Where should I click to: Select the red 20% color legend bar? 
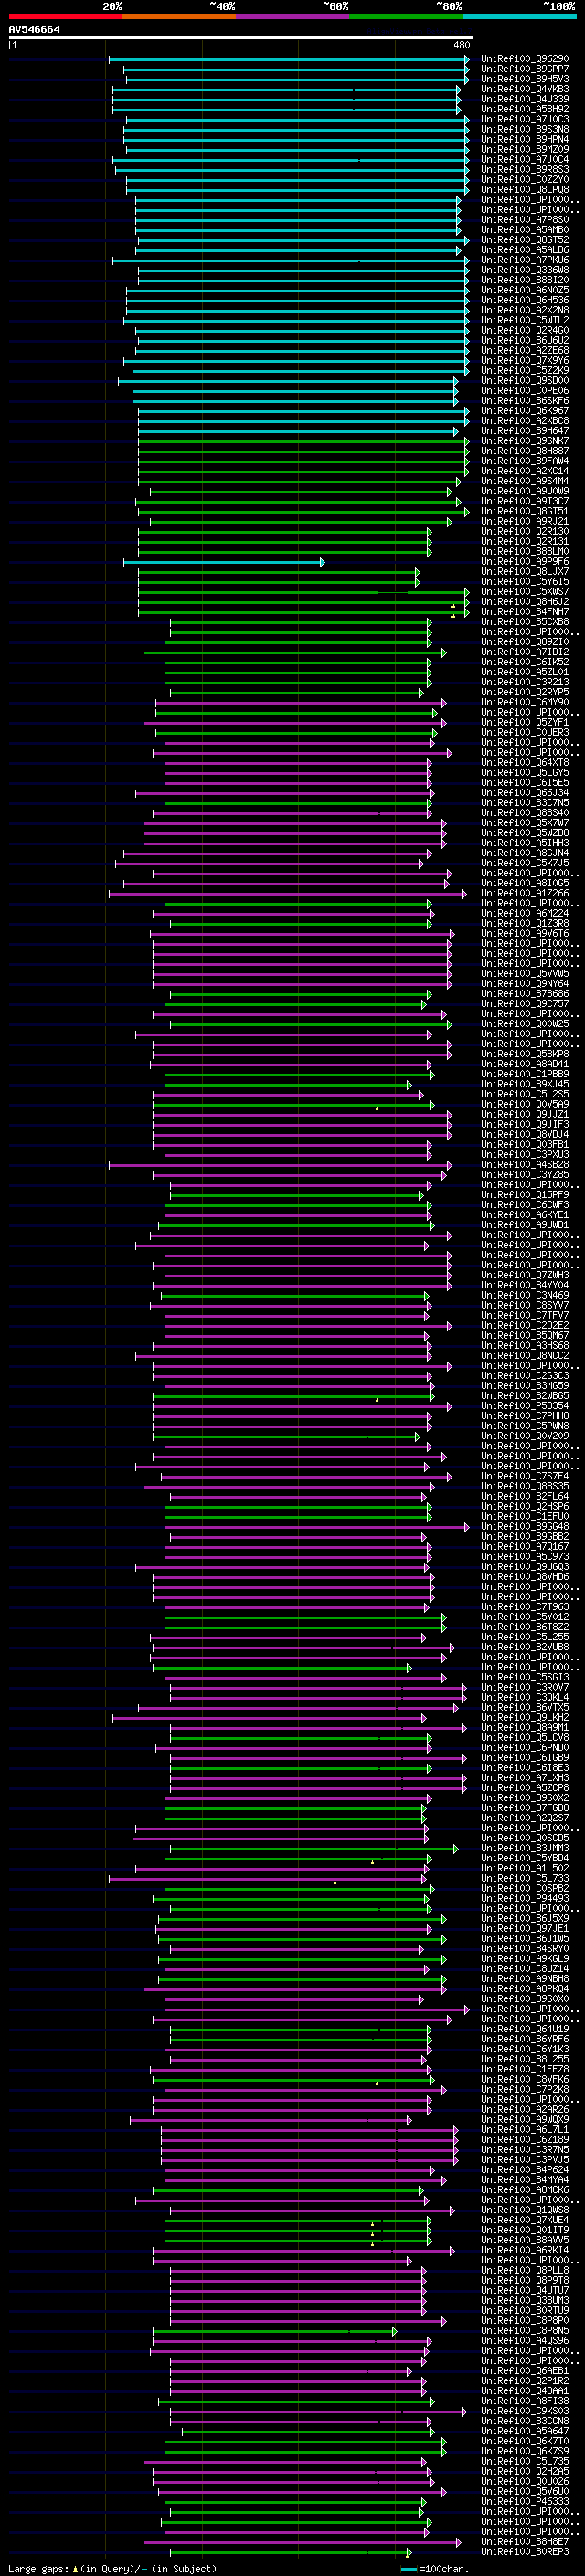click(x=65, y=16)
